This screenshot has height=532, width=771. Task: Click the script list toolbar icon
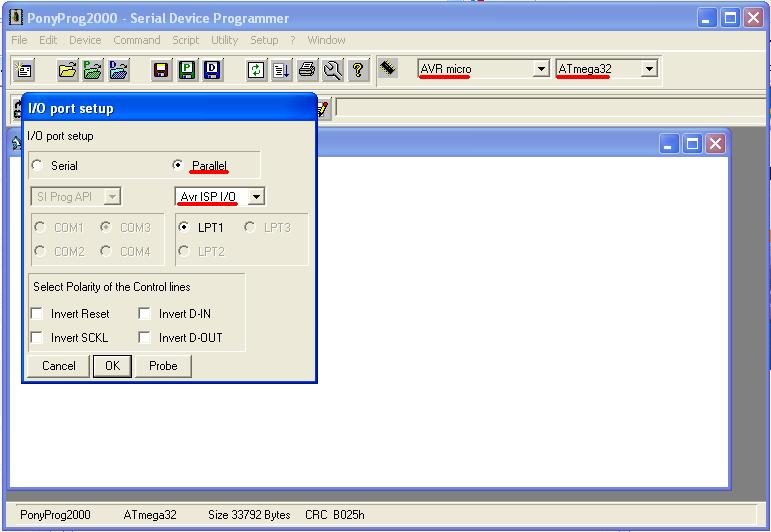(281, 70)
